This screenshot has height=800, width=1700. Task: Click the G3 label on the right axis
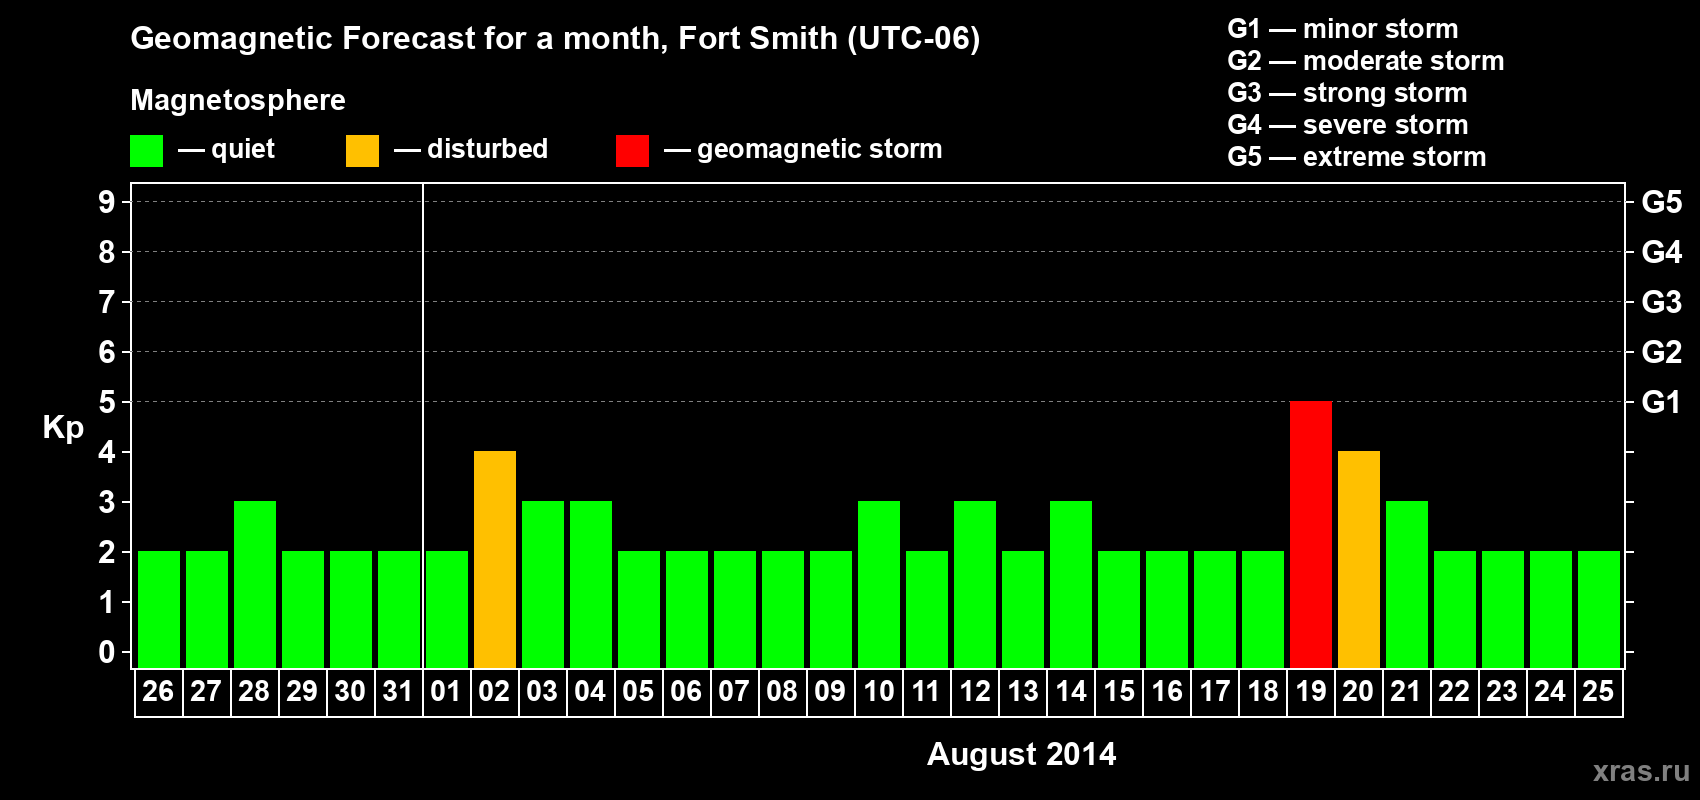1662,302
